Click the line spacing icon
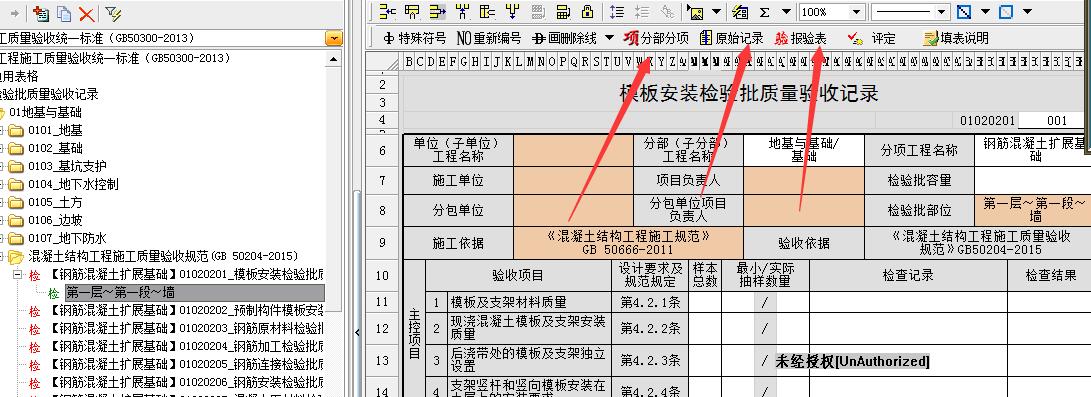Image resolution: width=1091 pixels, height=397 pixels. 616,12
